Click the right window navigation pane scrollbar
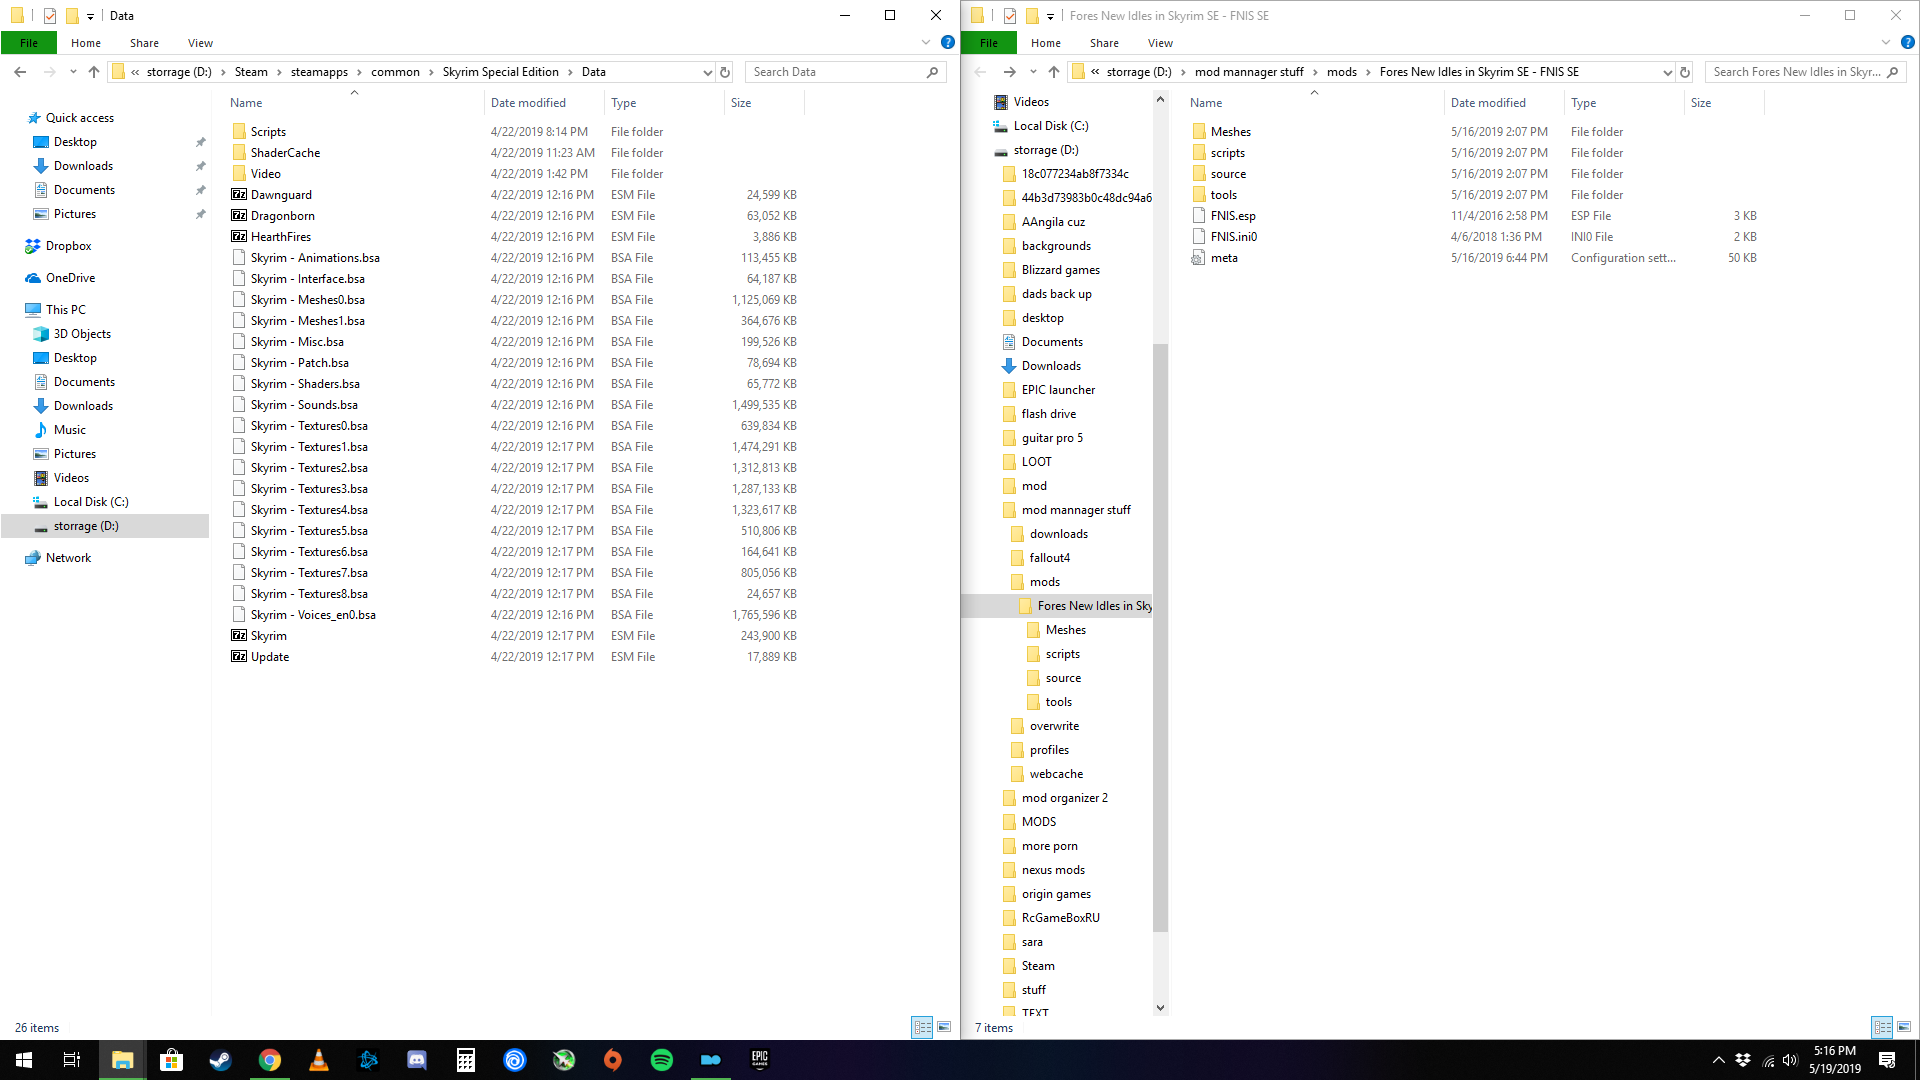The height and width of the screenshot is (1080, 1920). [x=1160, y=638]
